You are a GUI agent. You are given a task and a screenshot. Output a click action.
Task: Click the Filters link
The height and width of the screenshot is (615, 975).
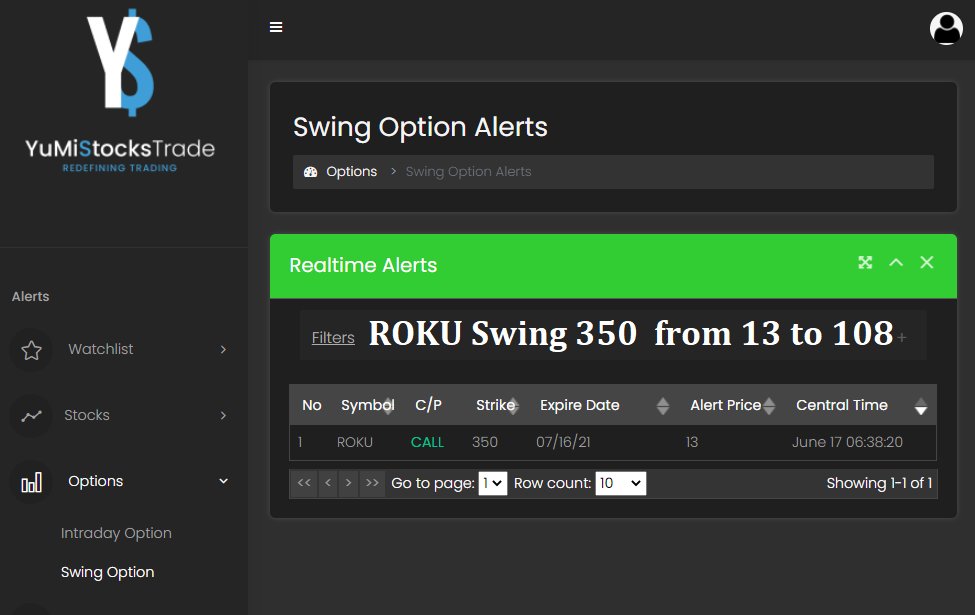333,338
